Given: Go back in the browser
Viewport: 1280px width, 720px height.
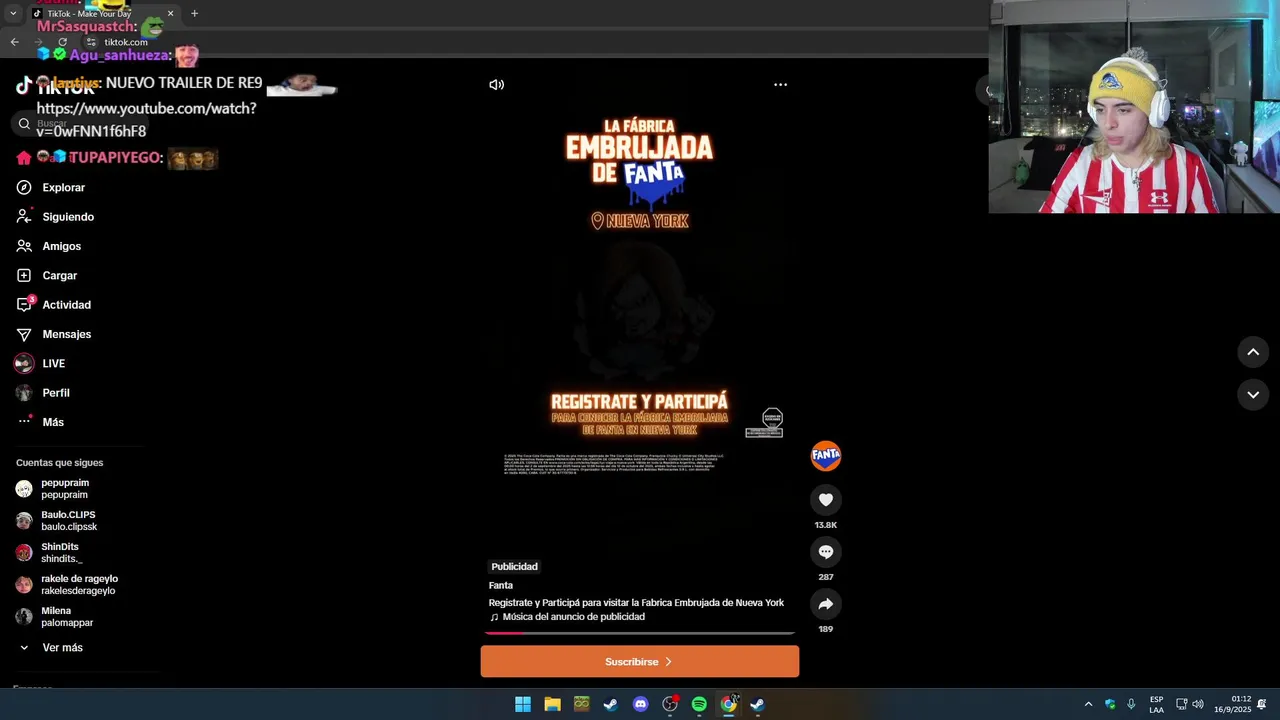Looking at the screenshot, I should [x=14, y=42].
